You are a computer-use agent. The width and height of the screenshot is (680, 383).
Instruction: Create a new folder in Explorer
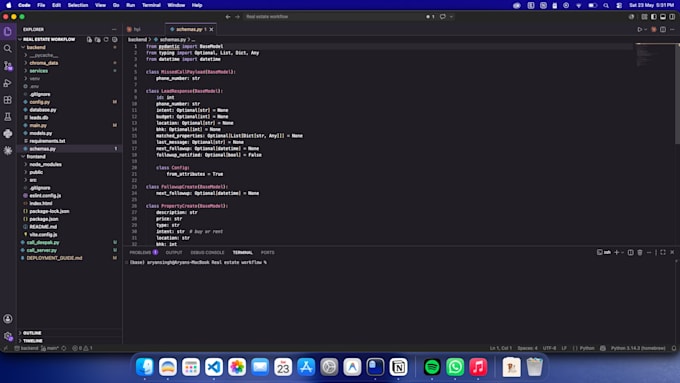[x=98, y=39]
